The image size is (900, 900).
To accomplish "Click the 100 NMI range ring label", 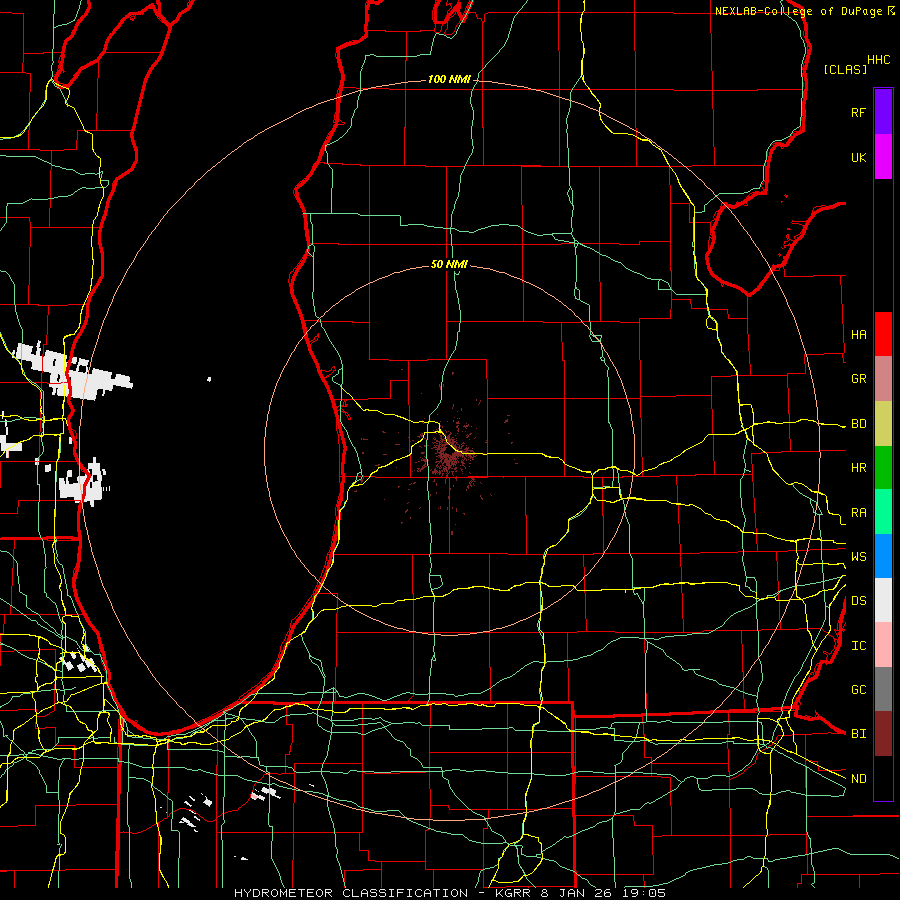I will (449, 79).
